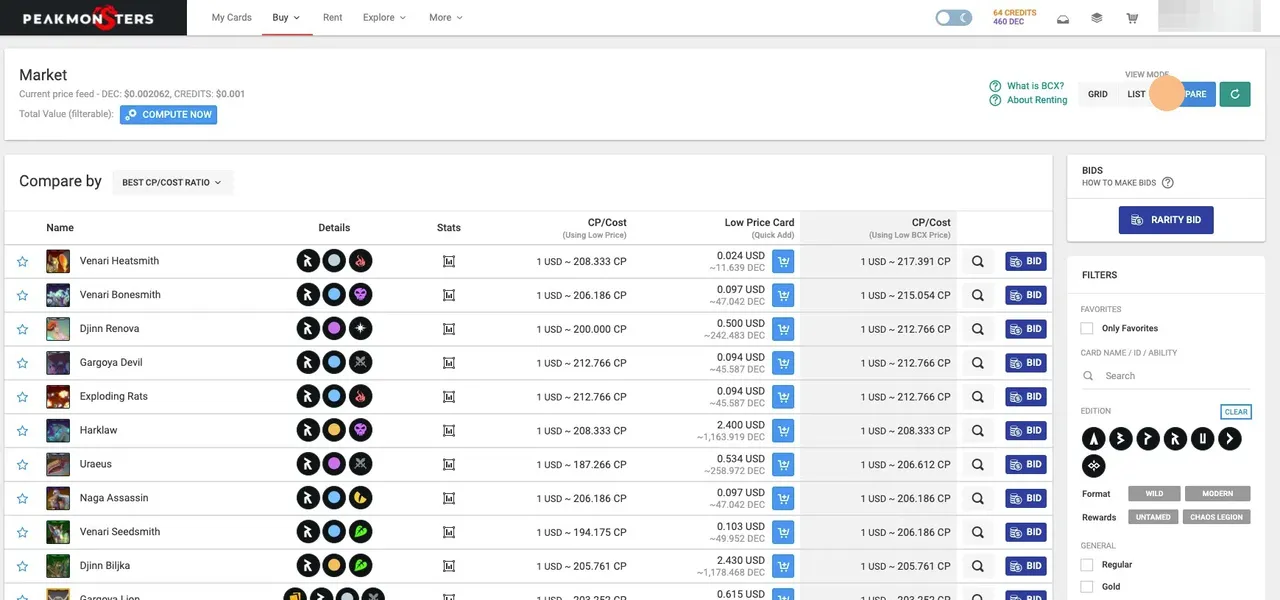This screenshot has height=600, width=1280.
Task: Click the Compute Now button
Action: (x=168, y=115)
